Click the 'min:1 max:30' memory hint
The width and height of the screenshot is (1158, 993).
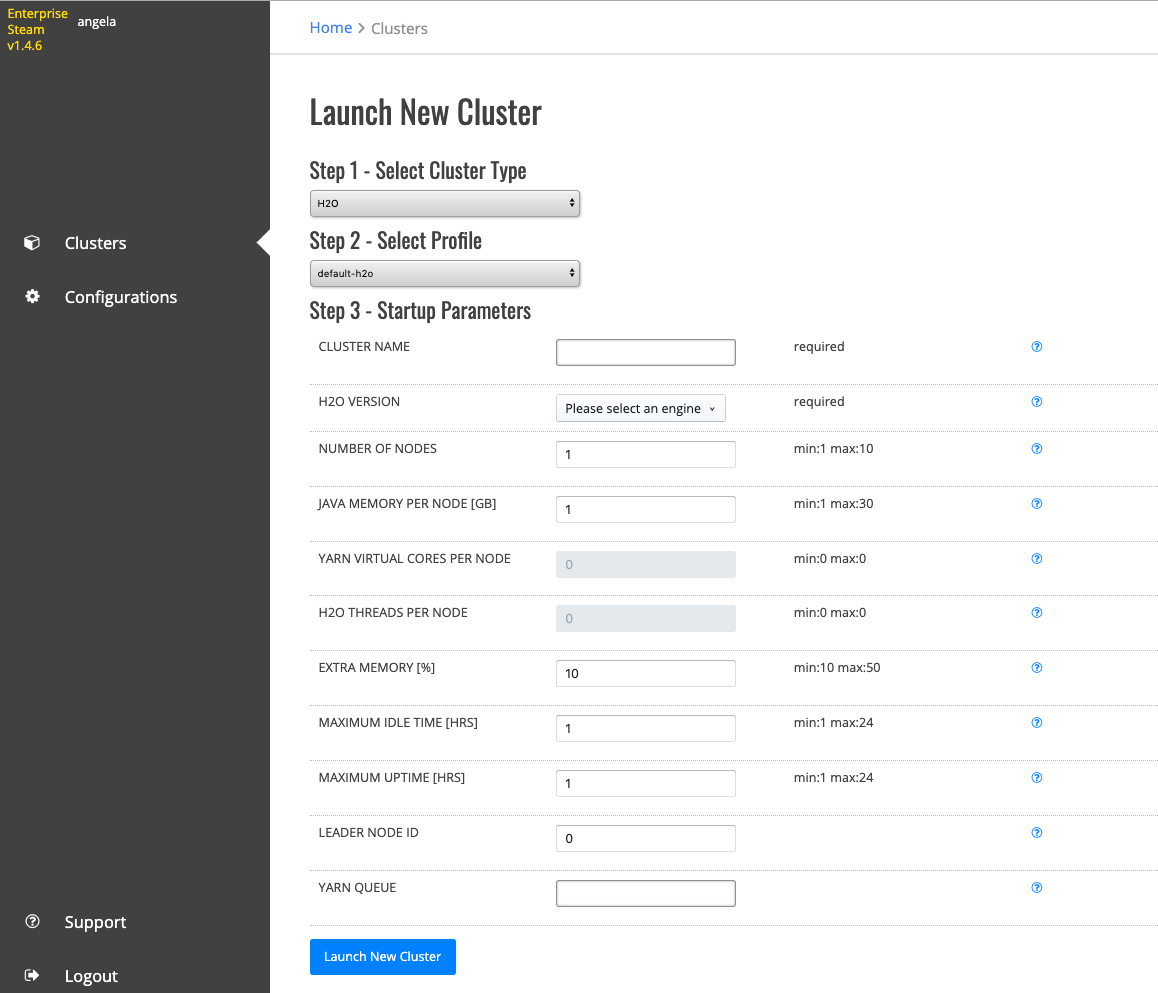point(833,504)
